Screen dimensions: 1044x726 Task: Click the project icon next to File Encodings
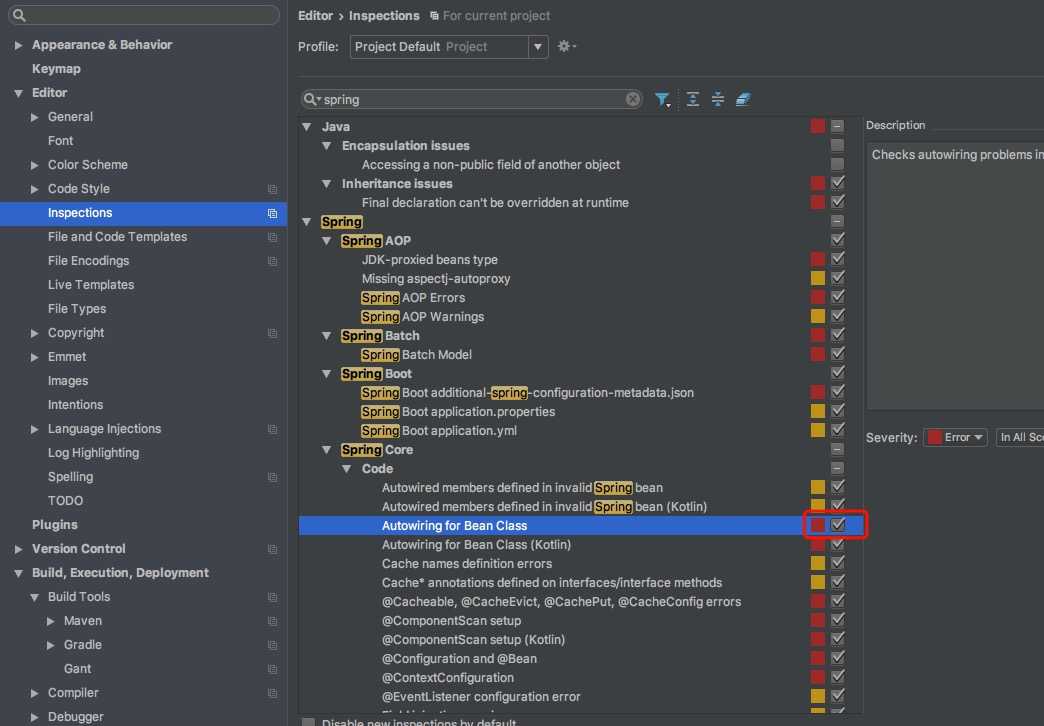[272, 261]
